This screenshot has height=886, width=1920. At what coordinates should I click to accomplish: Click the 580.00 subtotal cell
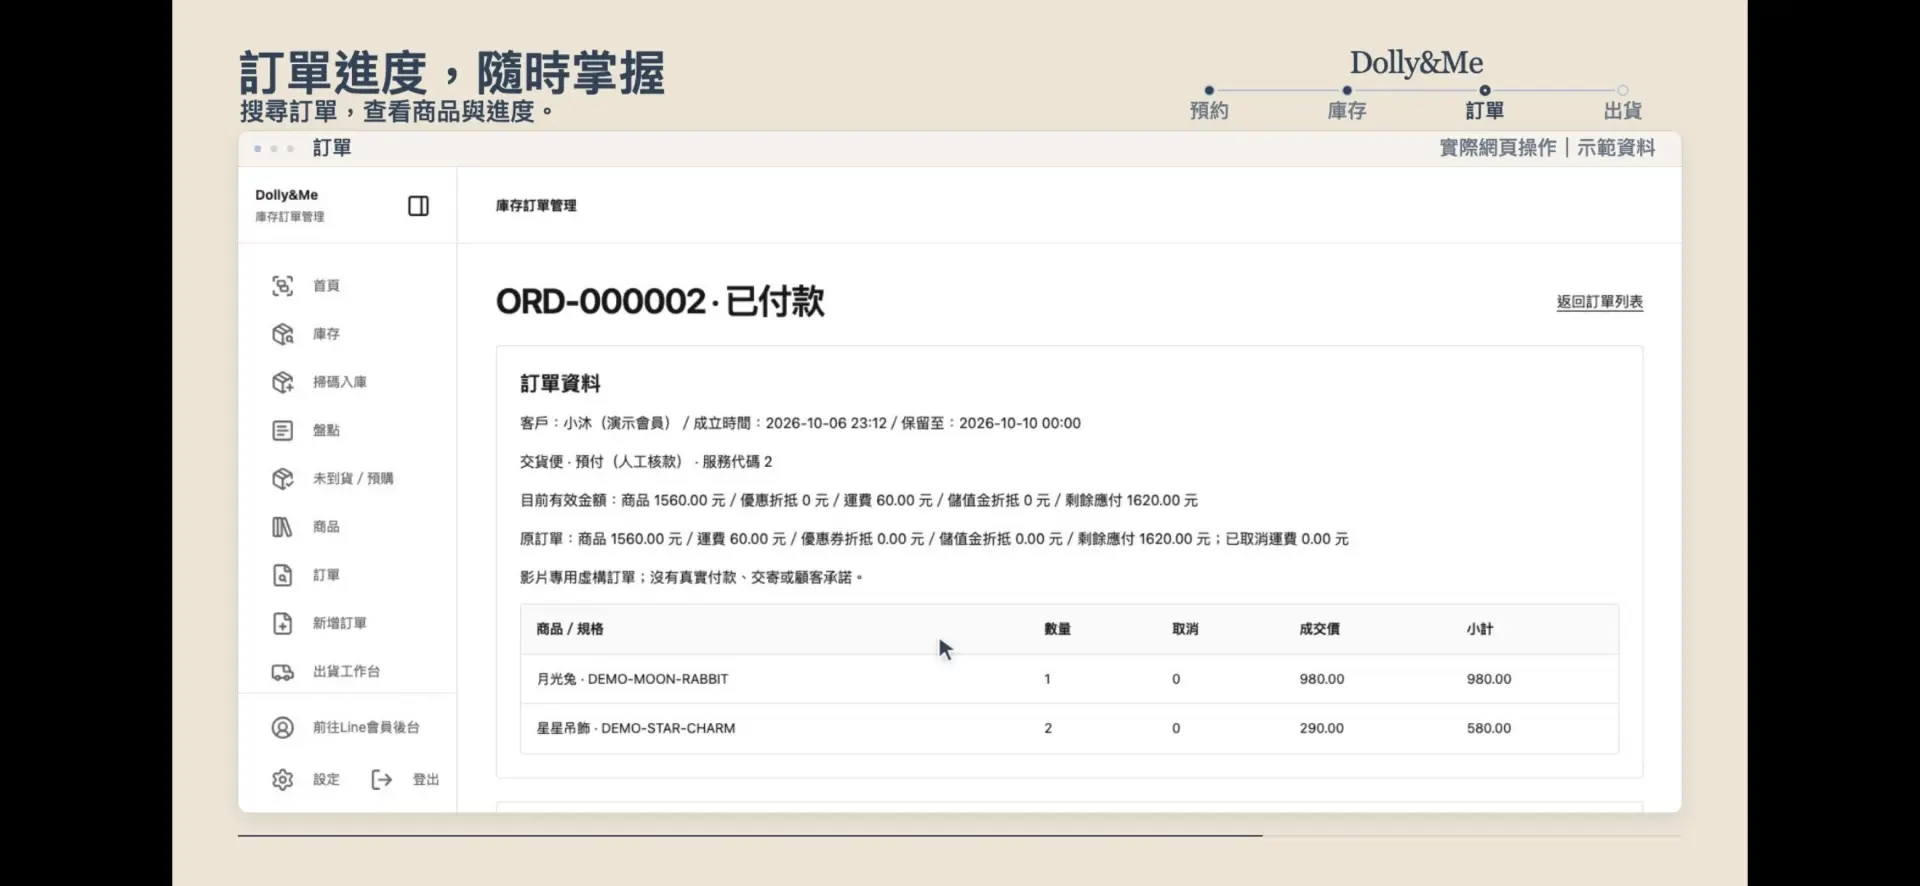1489,728
